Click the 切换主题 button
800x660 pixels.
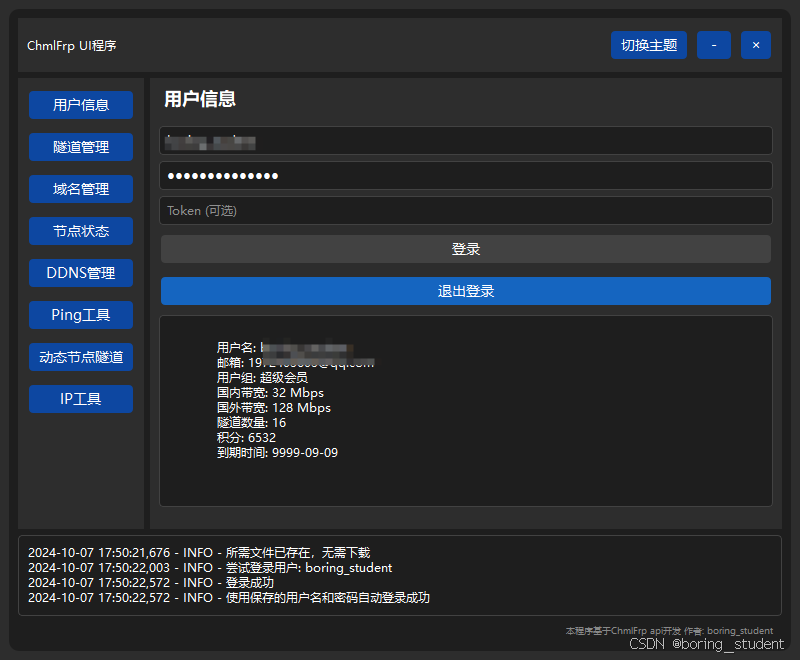648,45
